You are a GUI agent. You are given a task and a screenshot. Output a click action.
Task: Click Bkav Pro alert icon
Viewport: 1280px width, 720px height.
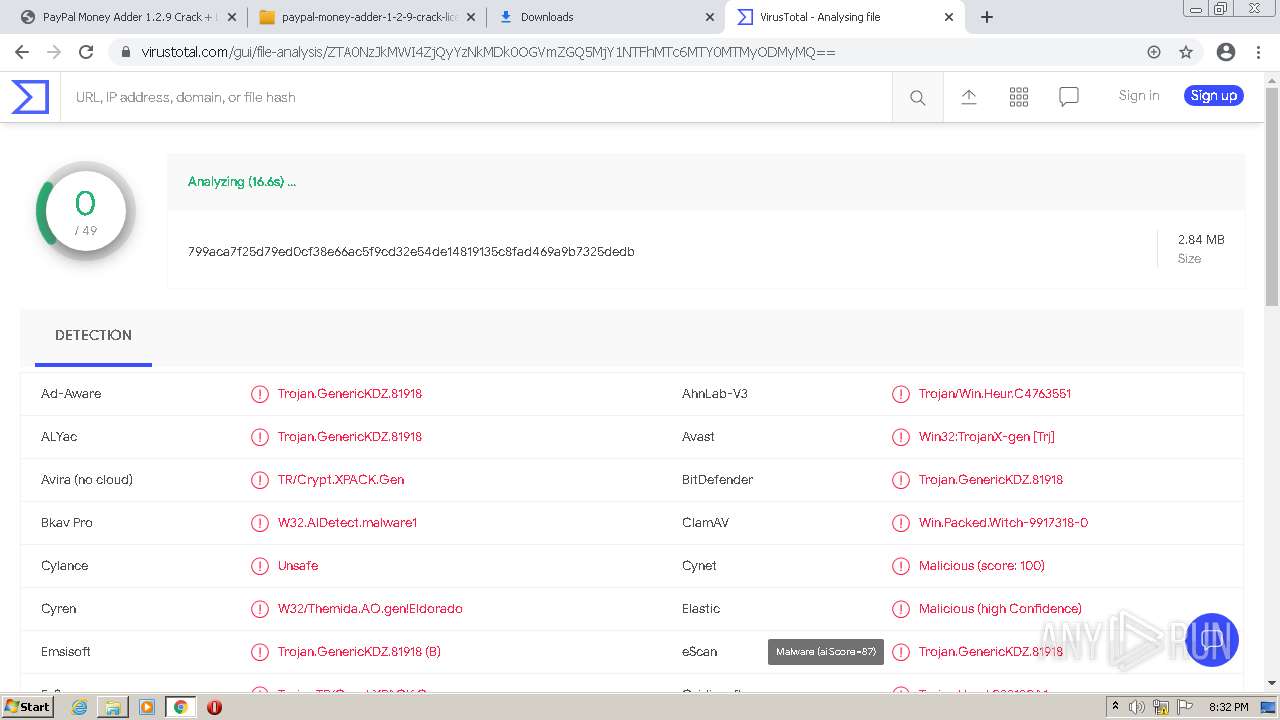point(260,523)
